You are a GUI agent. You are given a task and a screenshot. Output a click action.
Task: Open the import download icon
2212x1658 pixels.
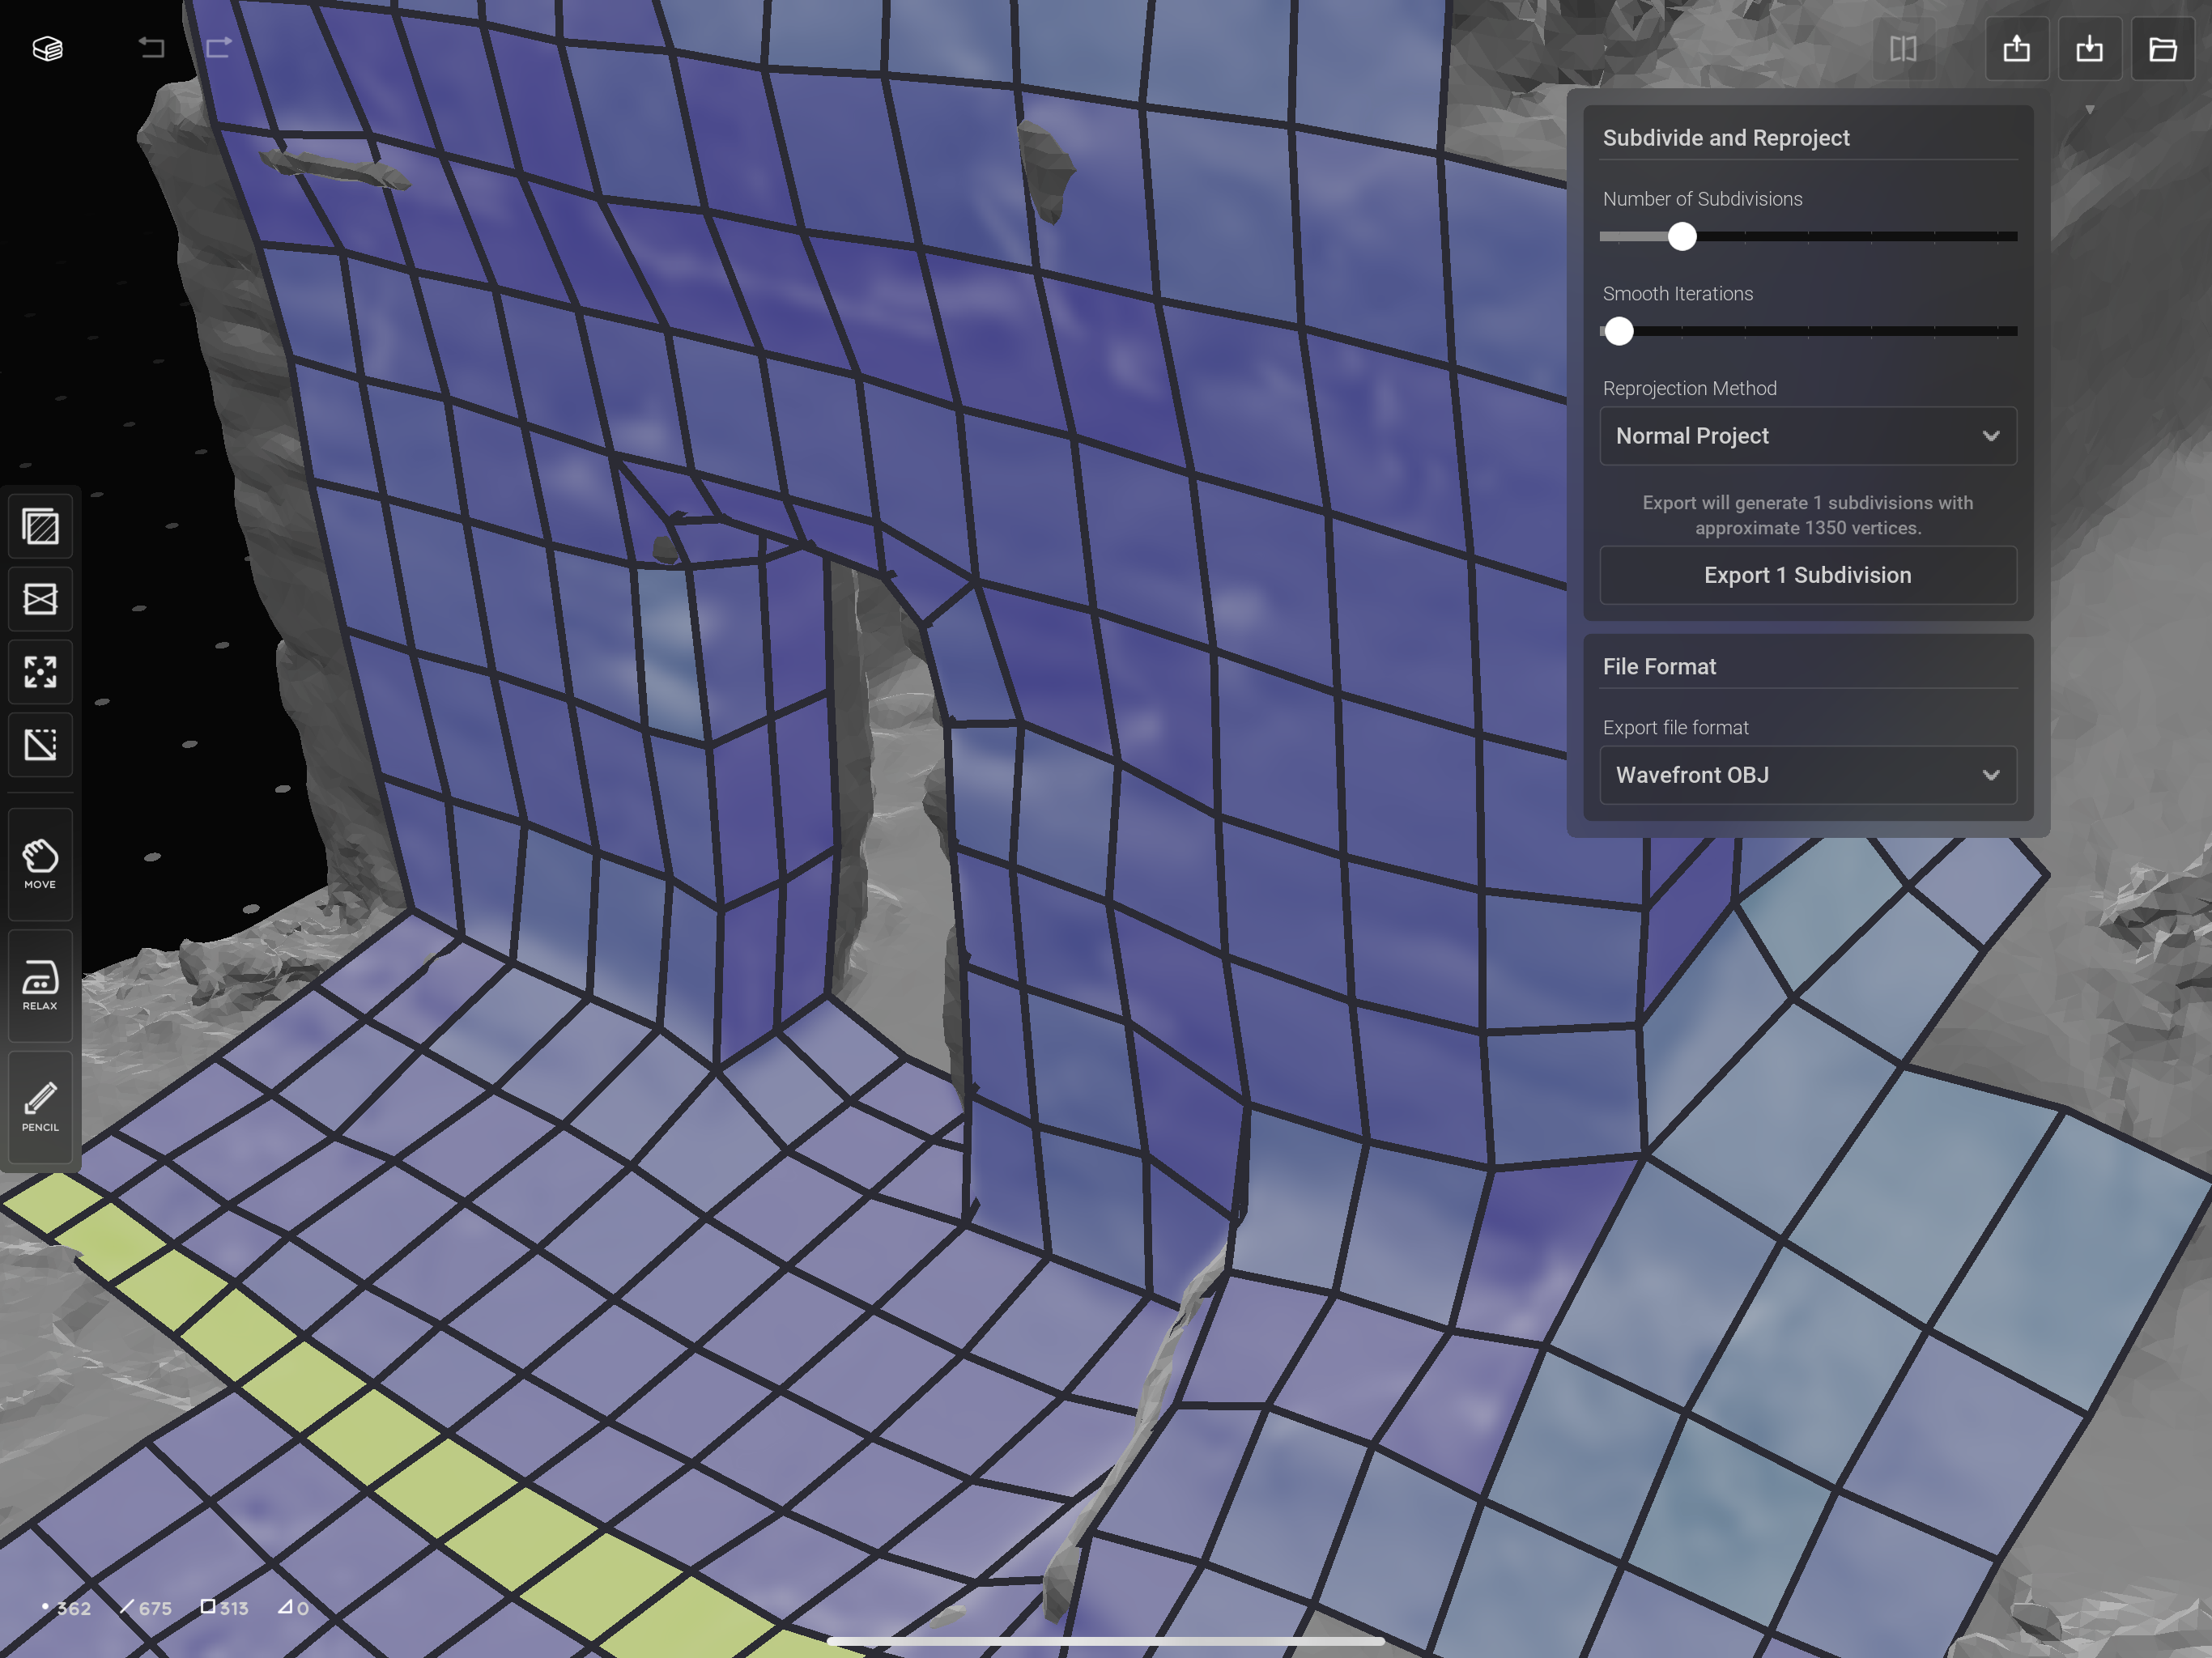[2089, 48]
